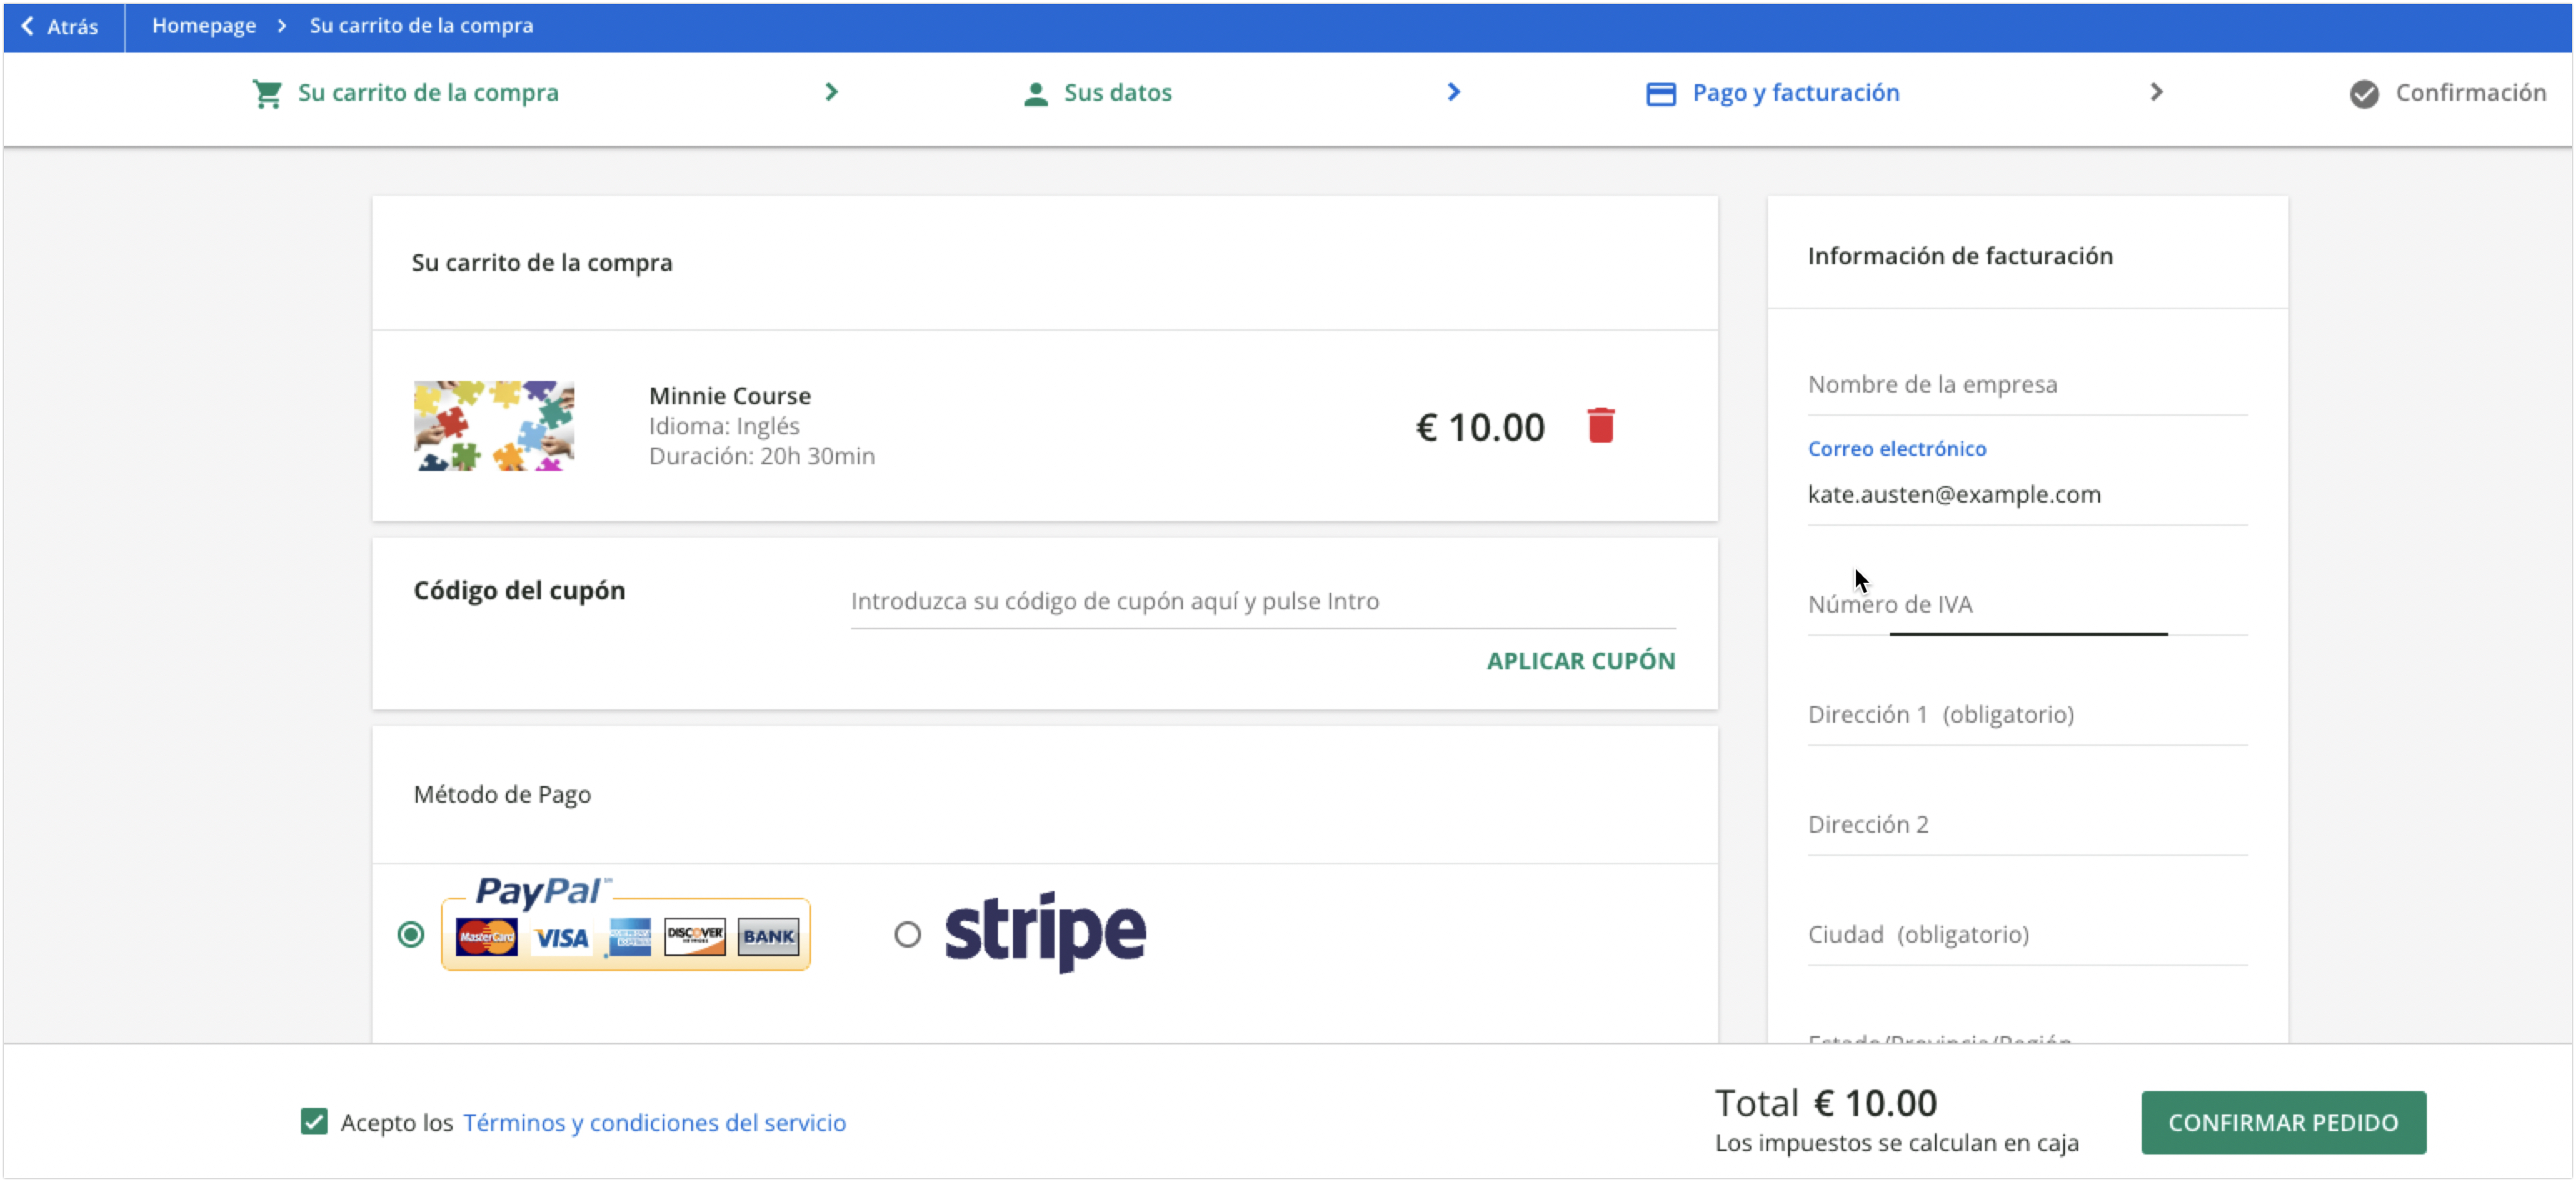The image size is (2576, 1182).
Task: Click the chevron after Pago y facturación step
Action: pos(2156,92)
